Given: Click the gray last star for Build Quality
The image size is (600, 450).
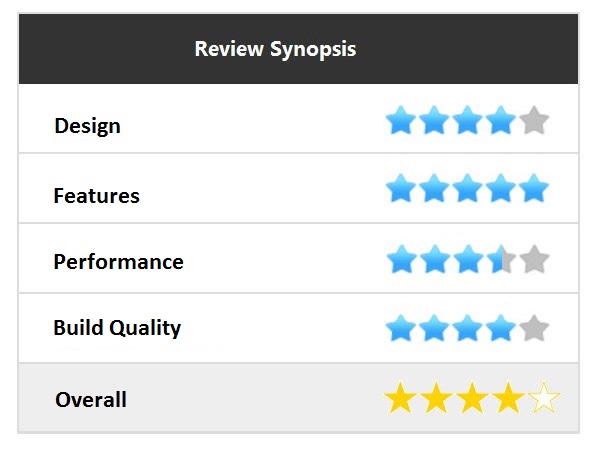Looking at the screenshot, I should (534, 328).
